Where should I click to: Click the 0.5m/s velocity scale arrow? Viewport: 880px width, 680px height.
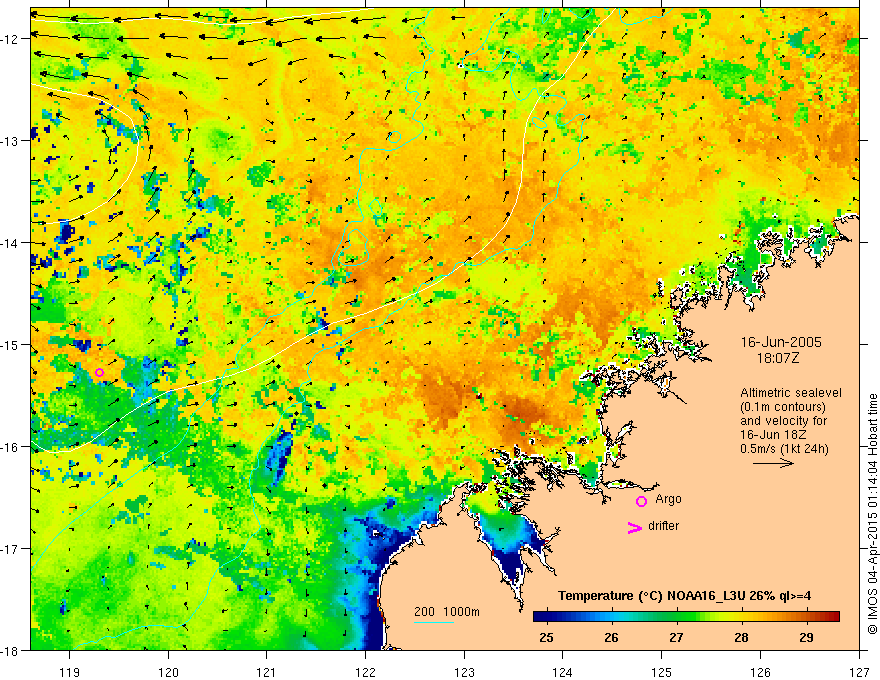point(773,463)
